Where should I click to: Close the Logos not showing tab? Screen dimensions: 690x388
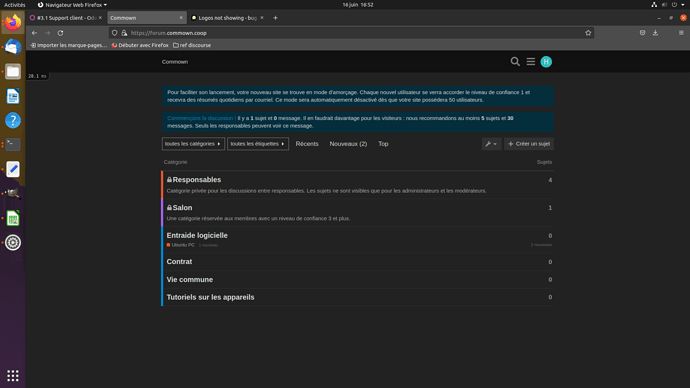(x=262, y=18)
